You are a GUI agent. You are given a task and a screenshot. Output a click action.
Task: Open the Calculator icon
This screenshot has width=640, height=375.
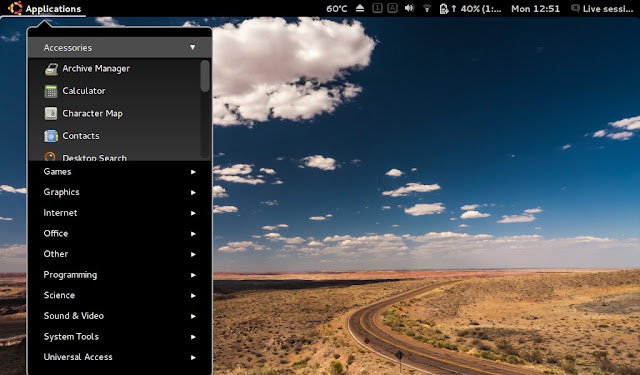51,91
